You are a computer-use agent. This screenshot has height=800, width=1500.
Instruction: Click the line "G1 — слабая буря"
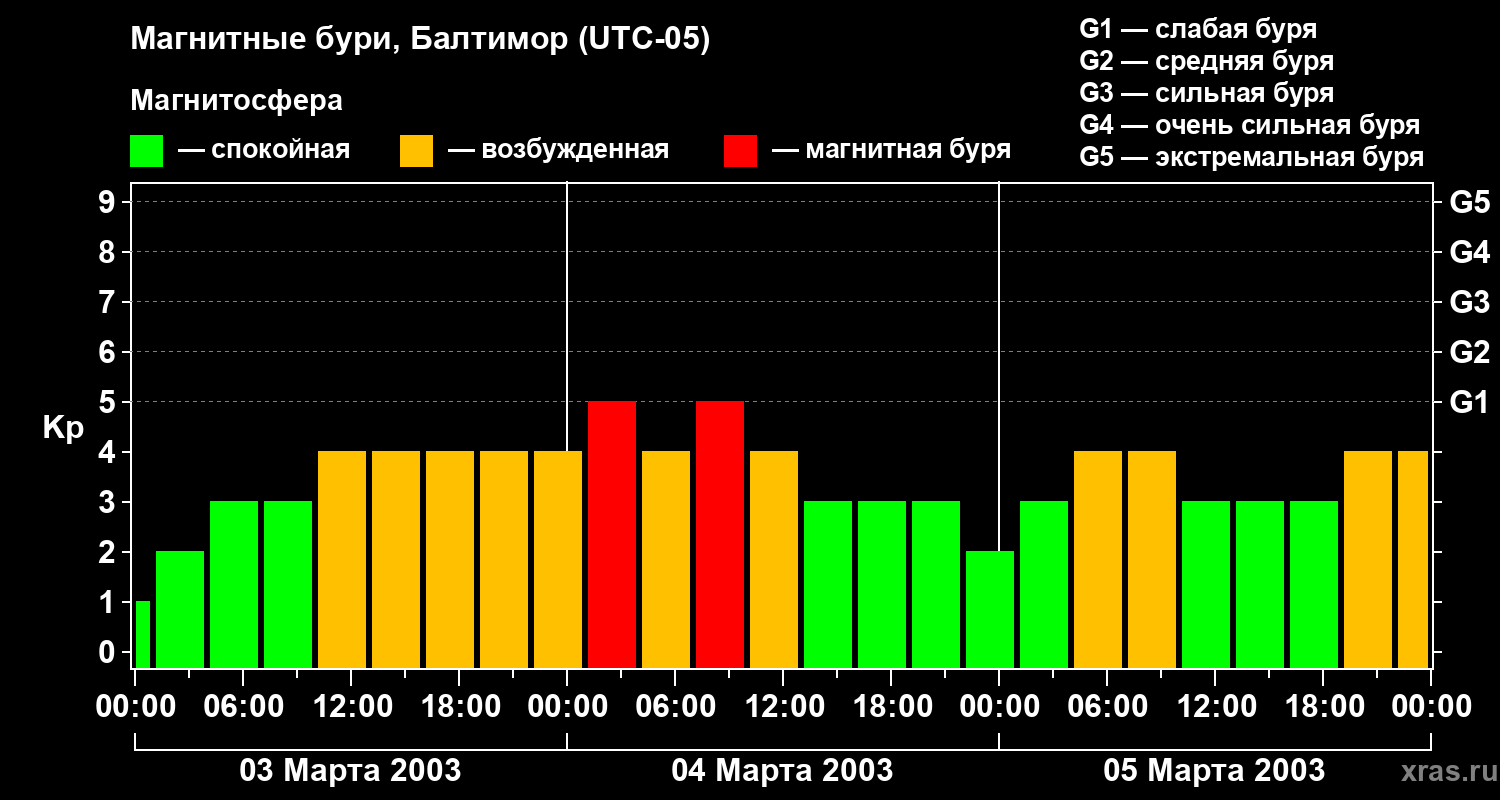pos(1198,29)
